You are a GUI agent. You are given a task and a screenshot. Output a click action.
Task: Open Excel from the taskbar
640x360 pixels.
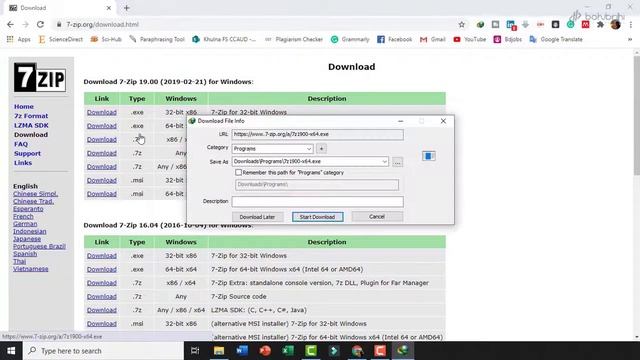tap(288, 351)
